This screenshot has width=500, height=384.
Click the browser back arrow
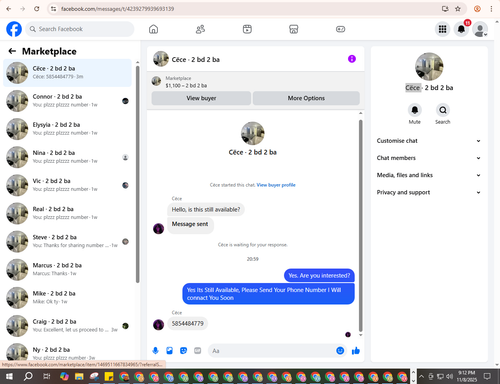(x=9, y=9)
